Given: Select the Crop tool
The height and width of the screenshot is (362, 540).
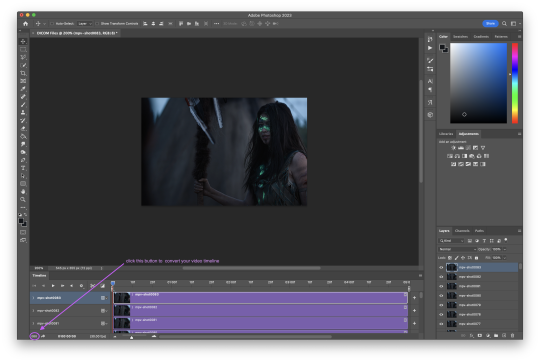Looking at the screenshot, I should click(x=23, y=73).
